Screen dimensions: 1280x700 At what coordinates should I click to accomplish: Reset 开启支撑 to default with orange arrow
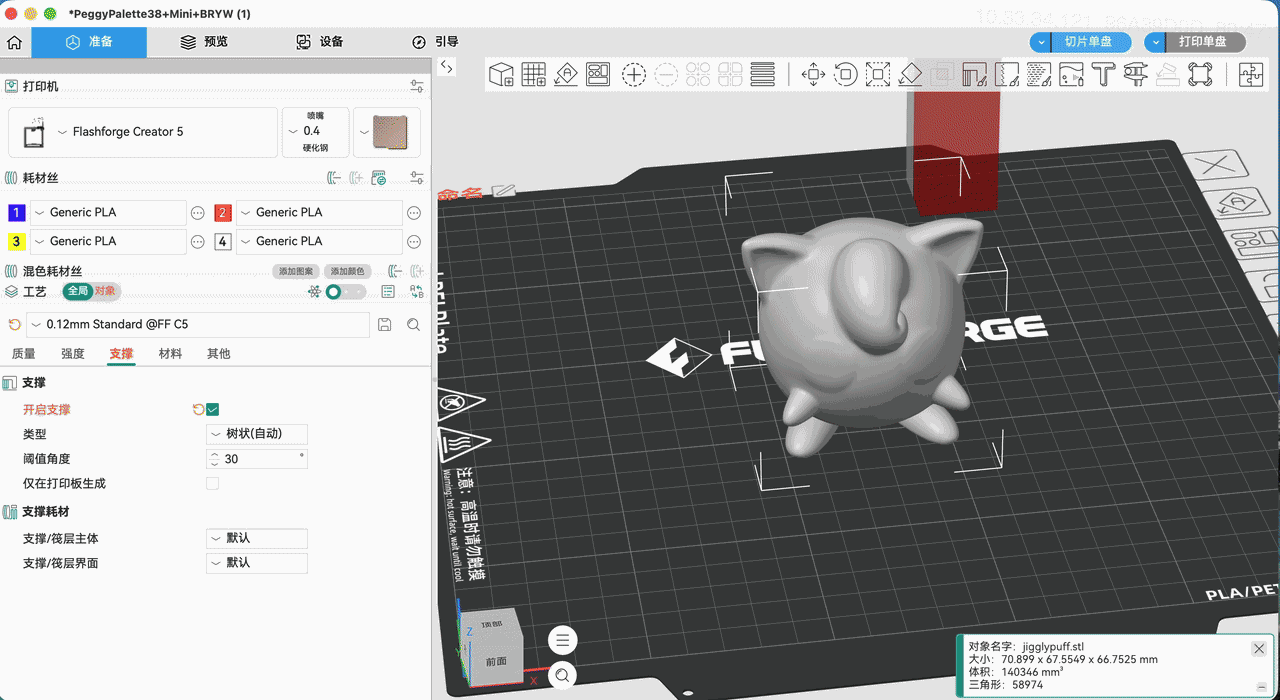pos(198,410)
